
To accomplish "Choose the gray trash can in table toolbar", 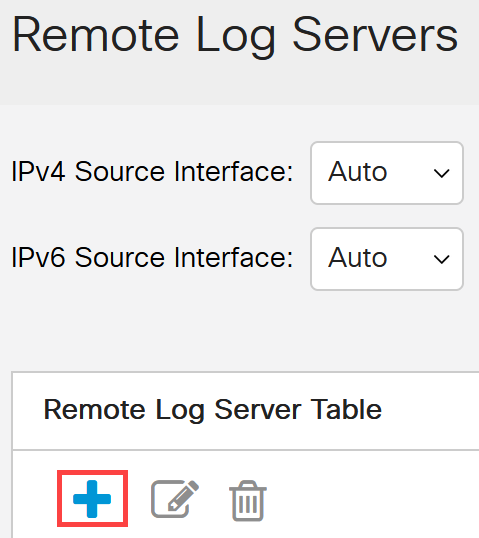I will 248,500.
